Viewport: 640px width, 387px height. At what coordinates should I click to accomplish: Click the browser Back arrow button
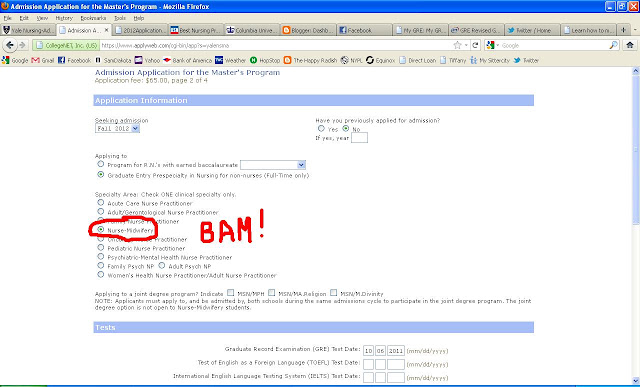pyautogui.click(x=10, y=45)
